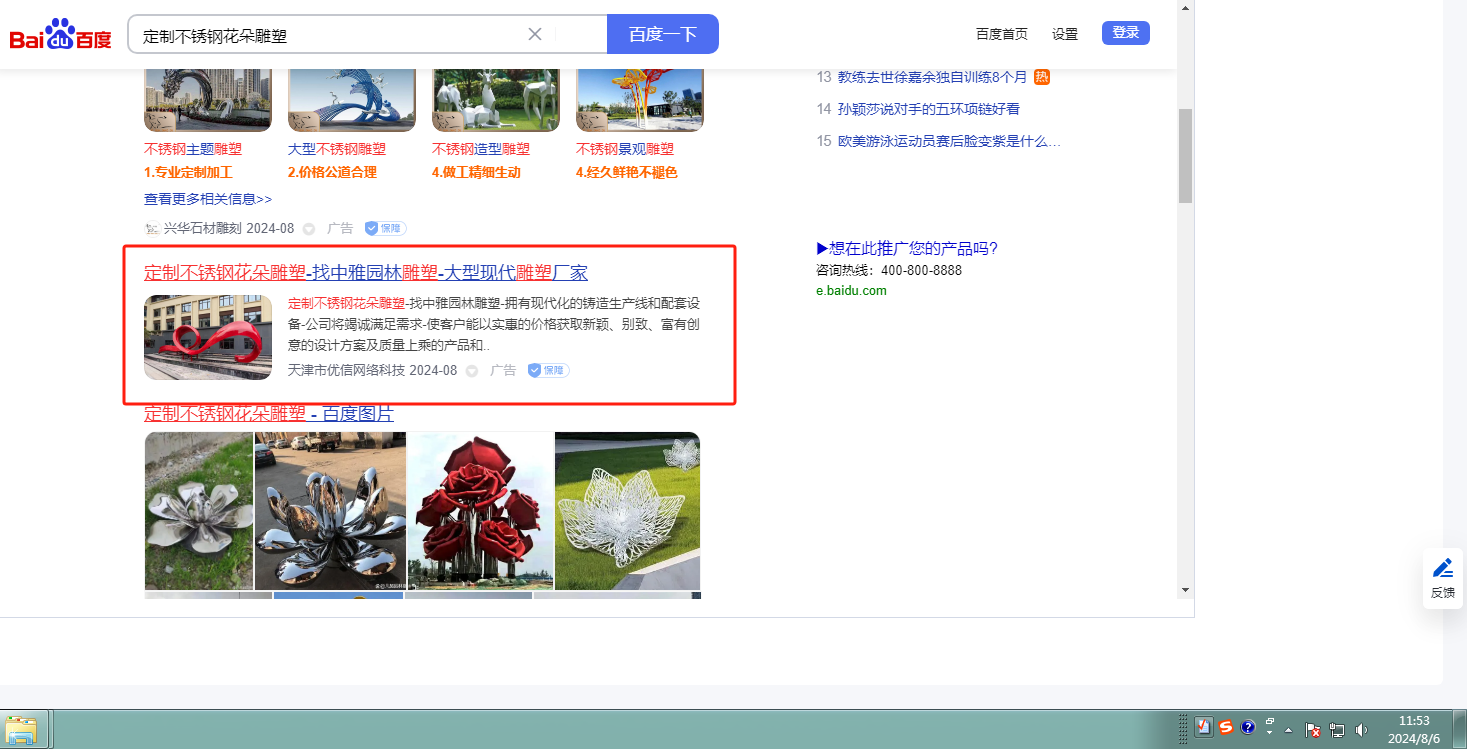Open the file explorer taskbar icon
Image resolution: width=1467 pixels, height=749 pixels.
click(24, 730)
